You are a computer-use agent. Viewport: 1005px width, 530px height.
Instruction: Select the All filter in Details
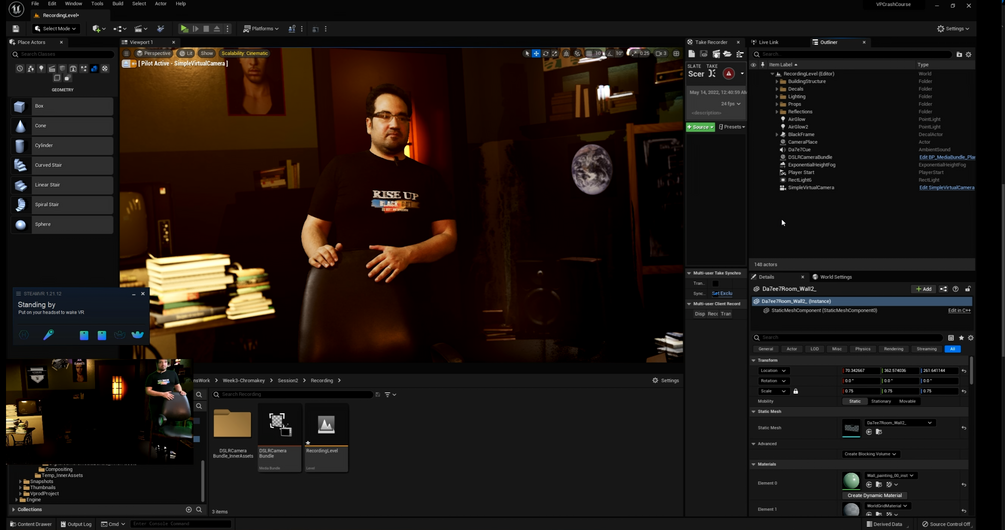point(952,349)
